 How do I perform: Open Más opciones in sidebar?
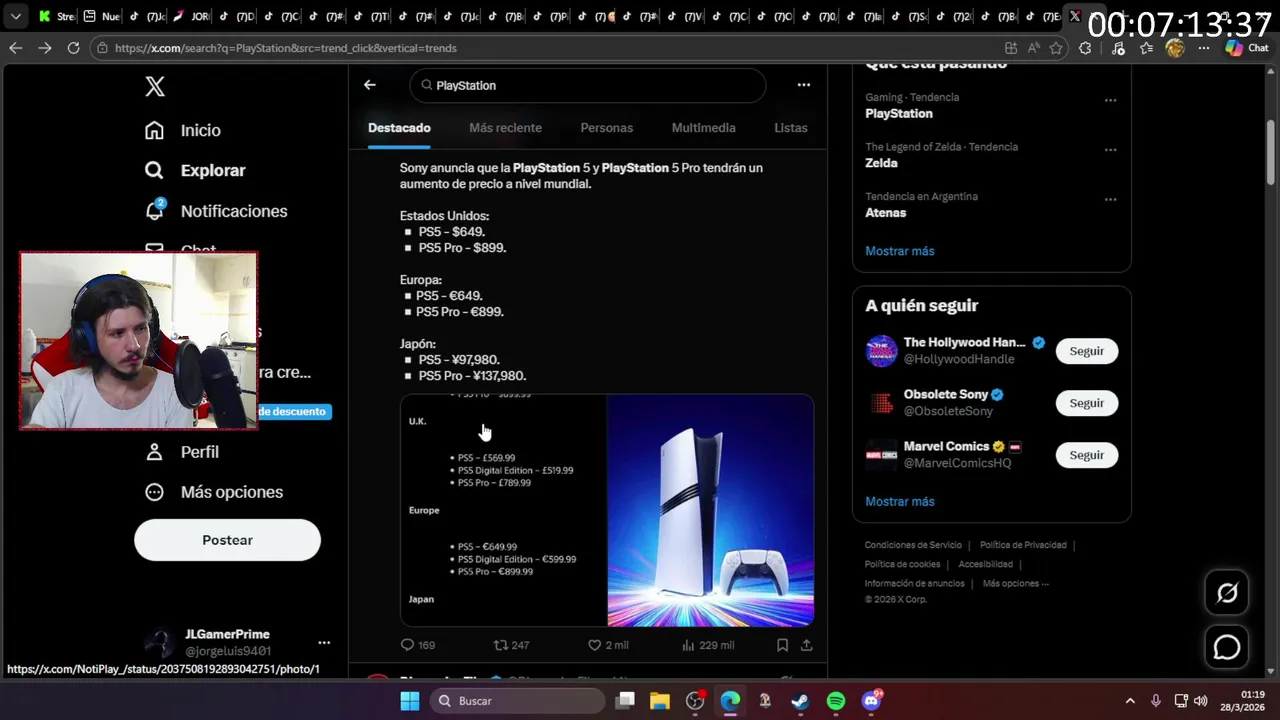(214, 492)
